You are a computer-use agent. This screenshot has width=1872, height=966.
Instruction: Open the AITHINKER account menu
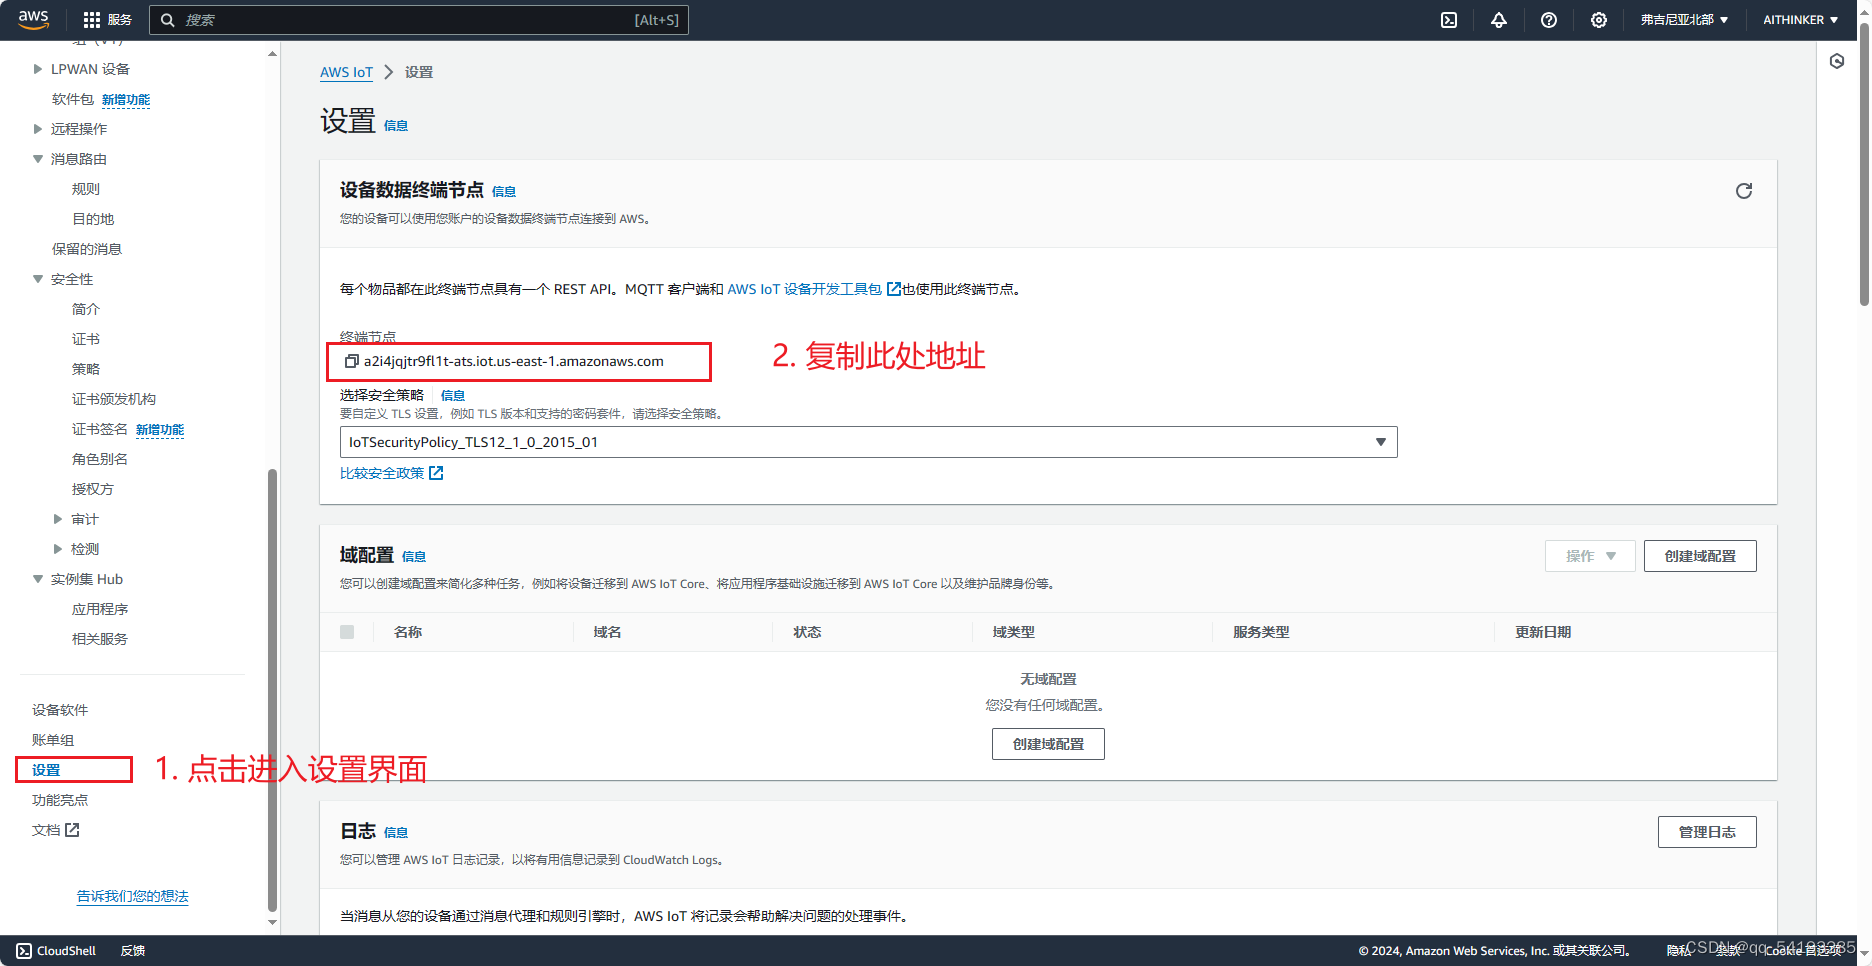(1800, 20)
